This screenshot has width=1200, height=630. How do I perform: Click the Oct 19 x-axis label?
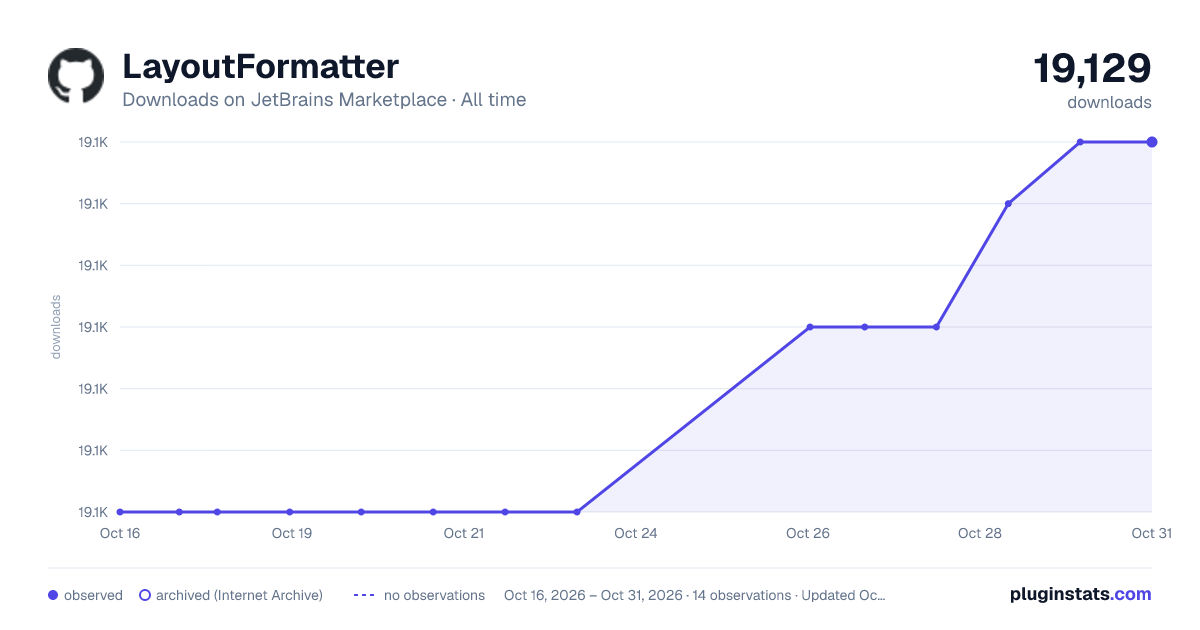coord(292,533)
